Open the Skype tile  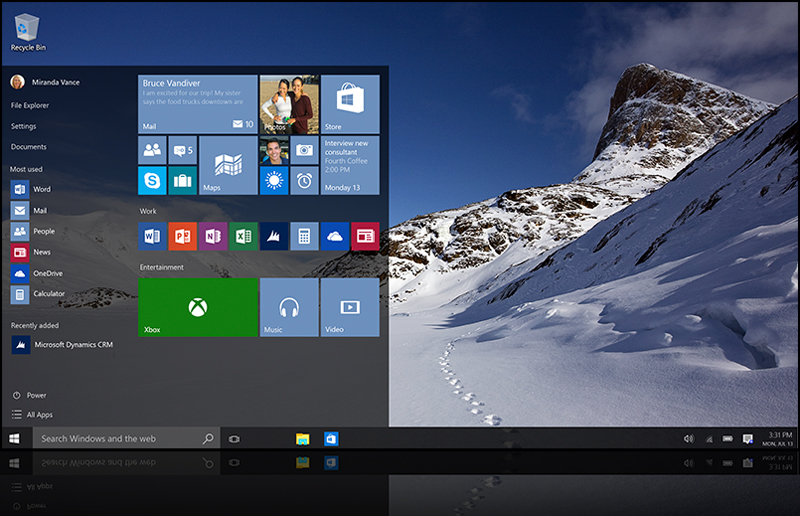pyautogui.click(x=152, y=181)
